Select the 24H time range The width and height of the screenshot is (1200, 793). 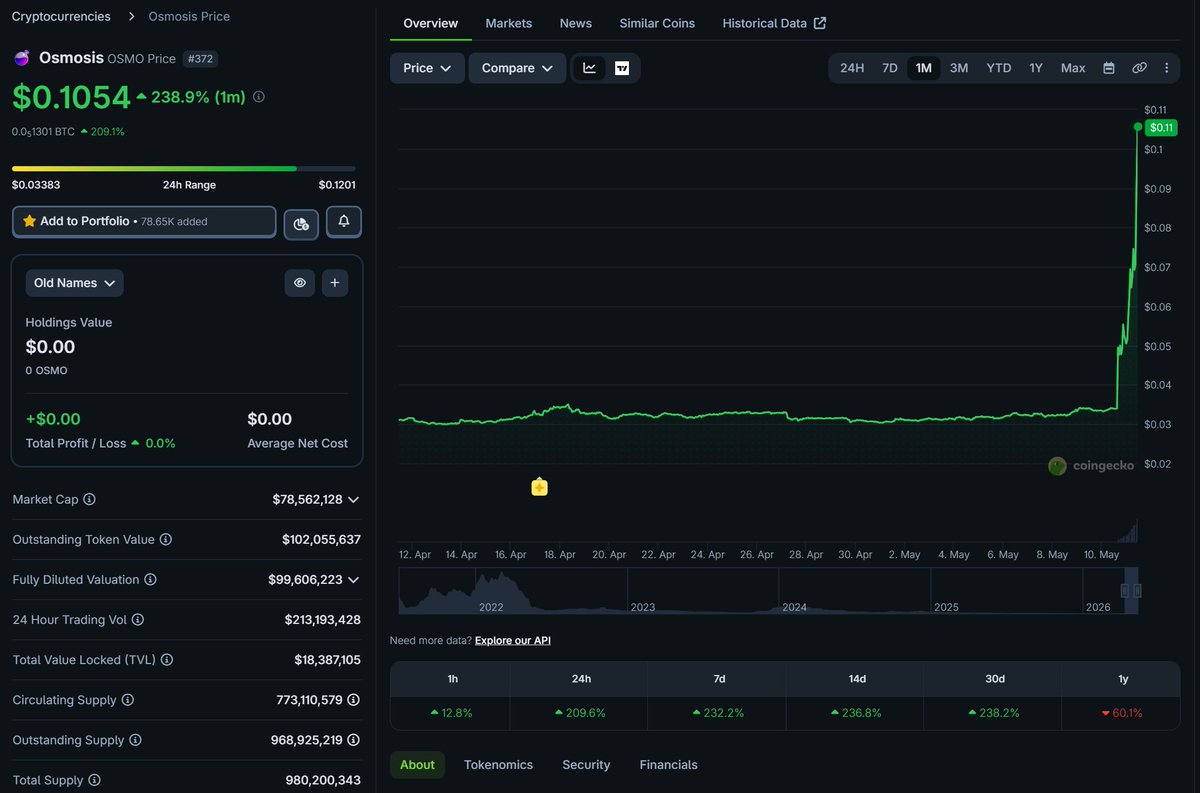click(x=852, y=68)
